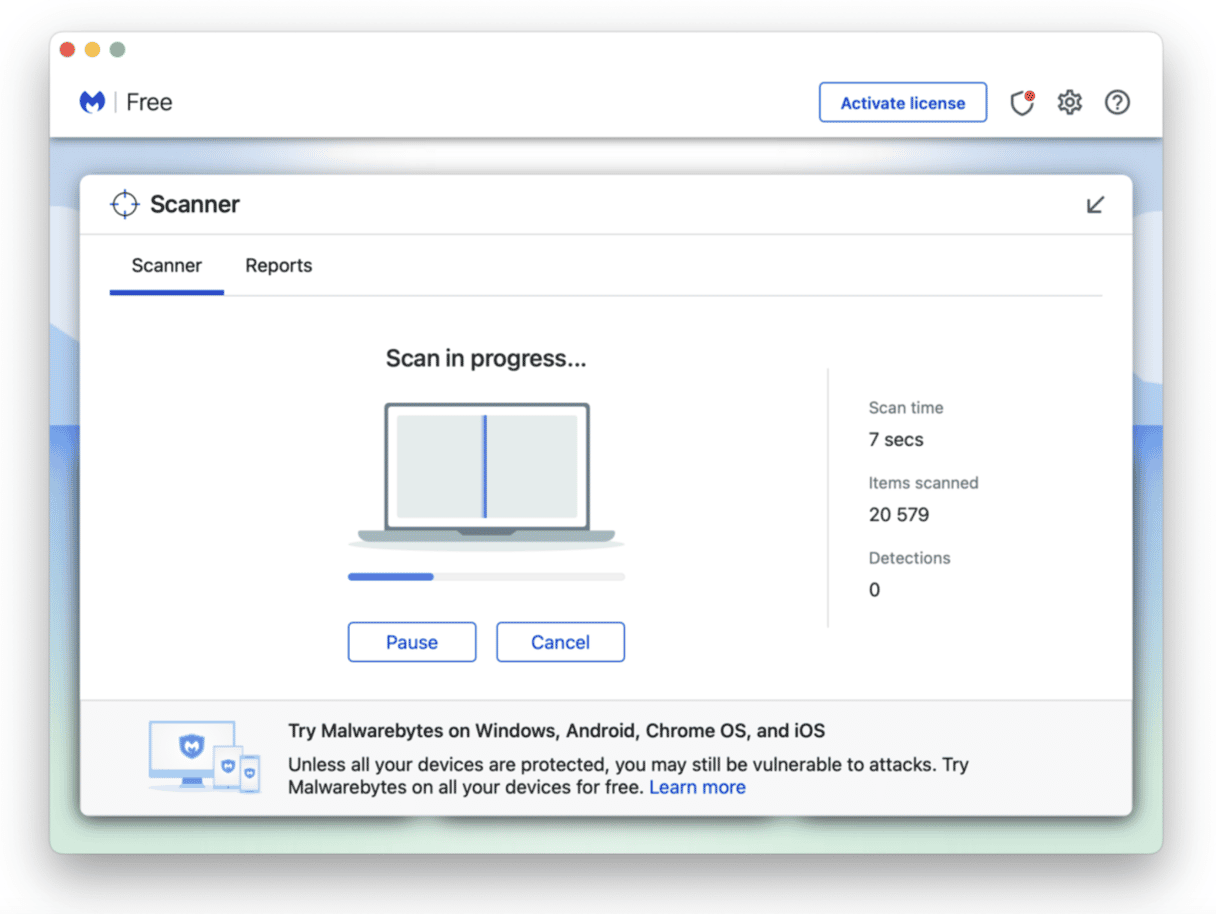Open Help via the question mark icon
The image size is (1216, 914).
click(1117, 102)
